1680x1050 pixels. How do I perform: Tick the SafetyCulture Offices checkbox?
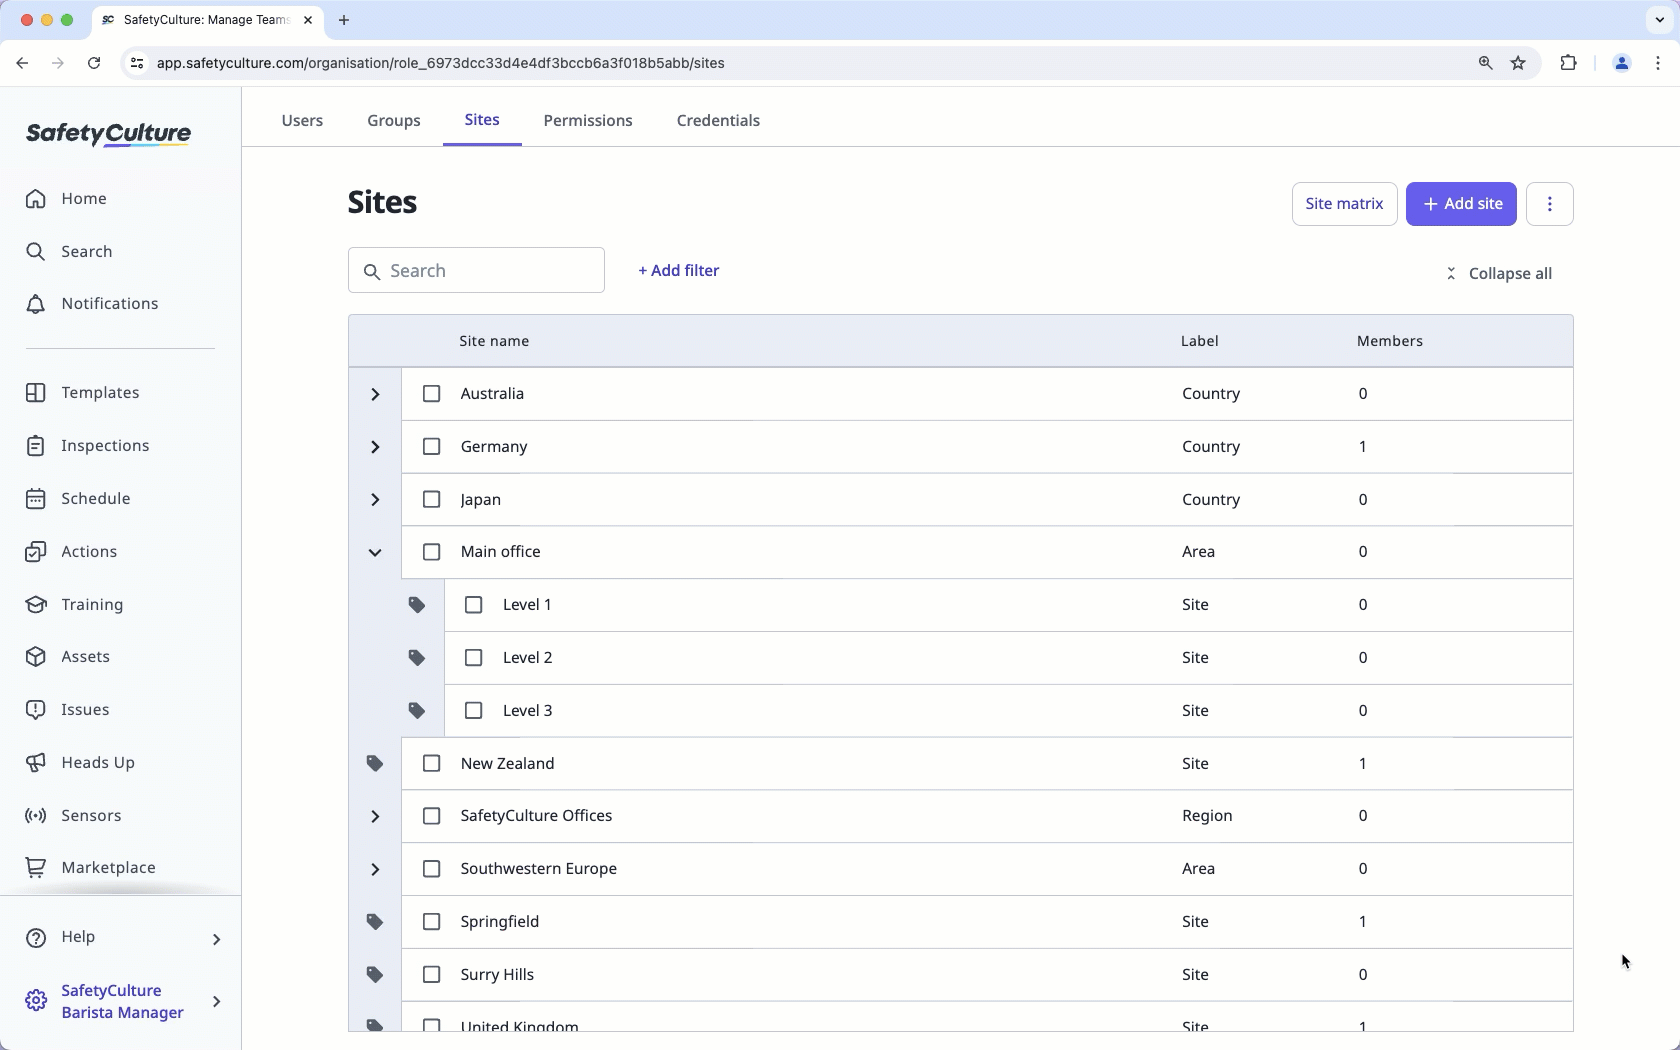431,816
